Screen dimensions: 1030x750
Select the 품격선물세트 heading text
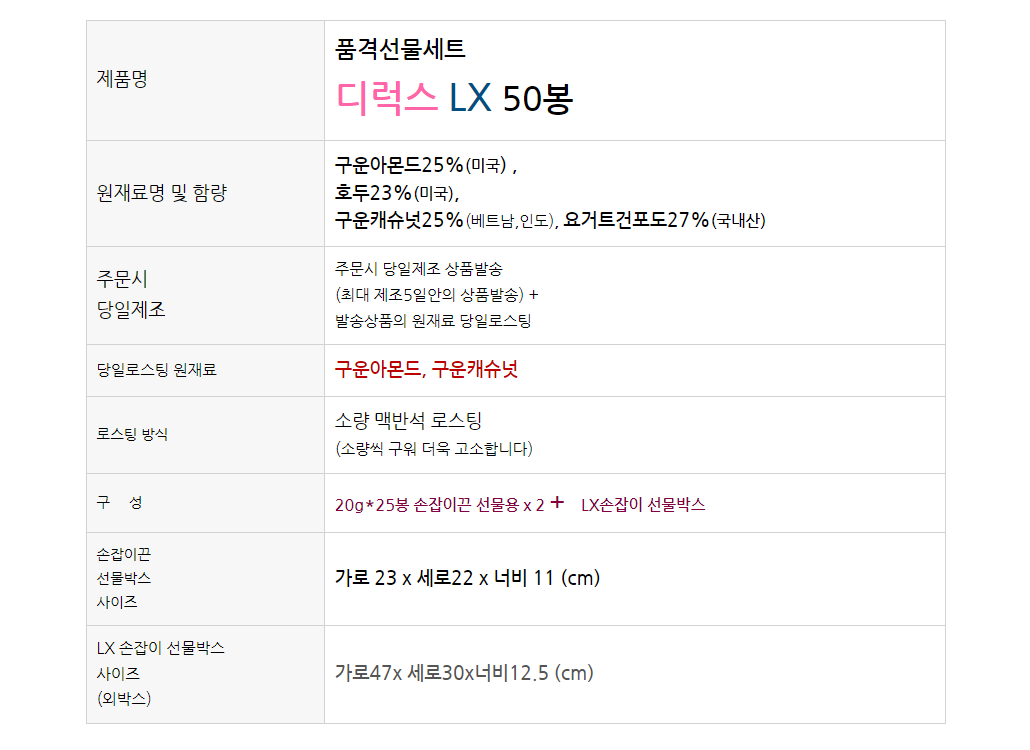400,49
